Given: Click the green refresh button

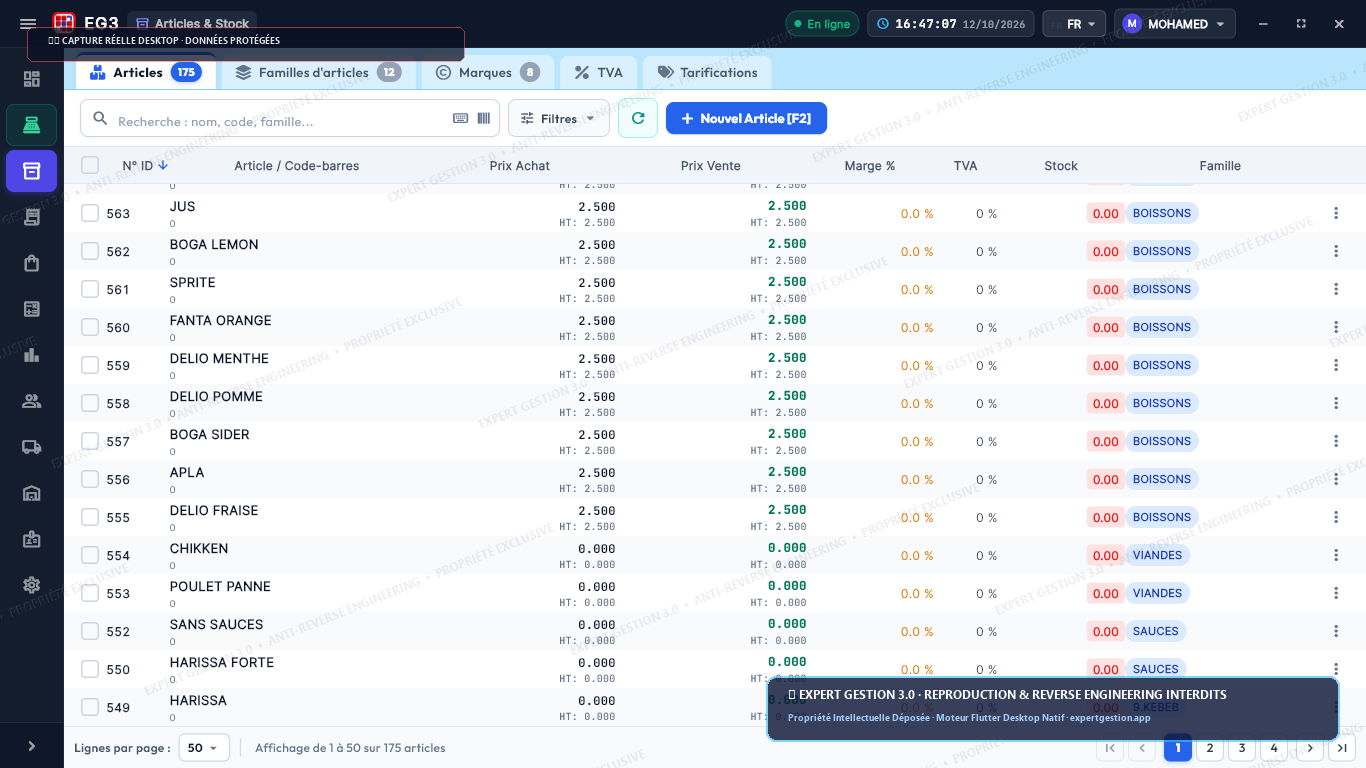Looking at the screenshot, I should (638, 118).
